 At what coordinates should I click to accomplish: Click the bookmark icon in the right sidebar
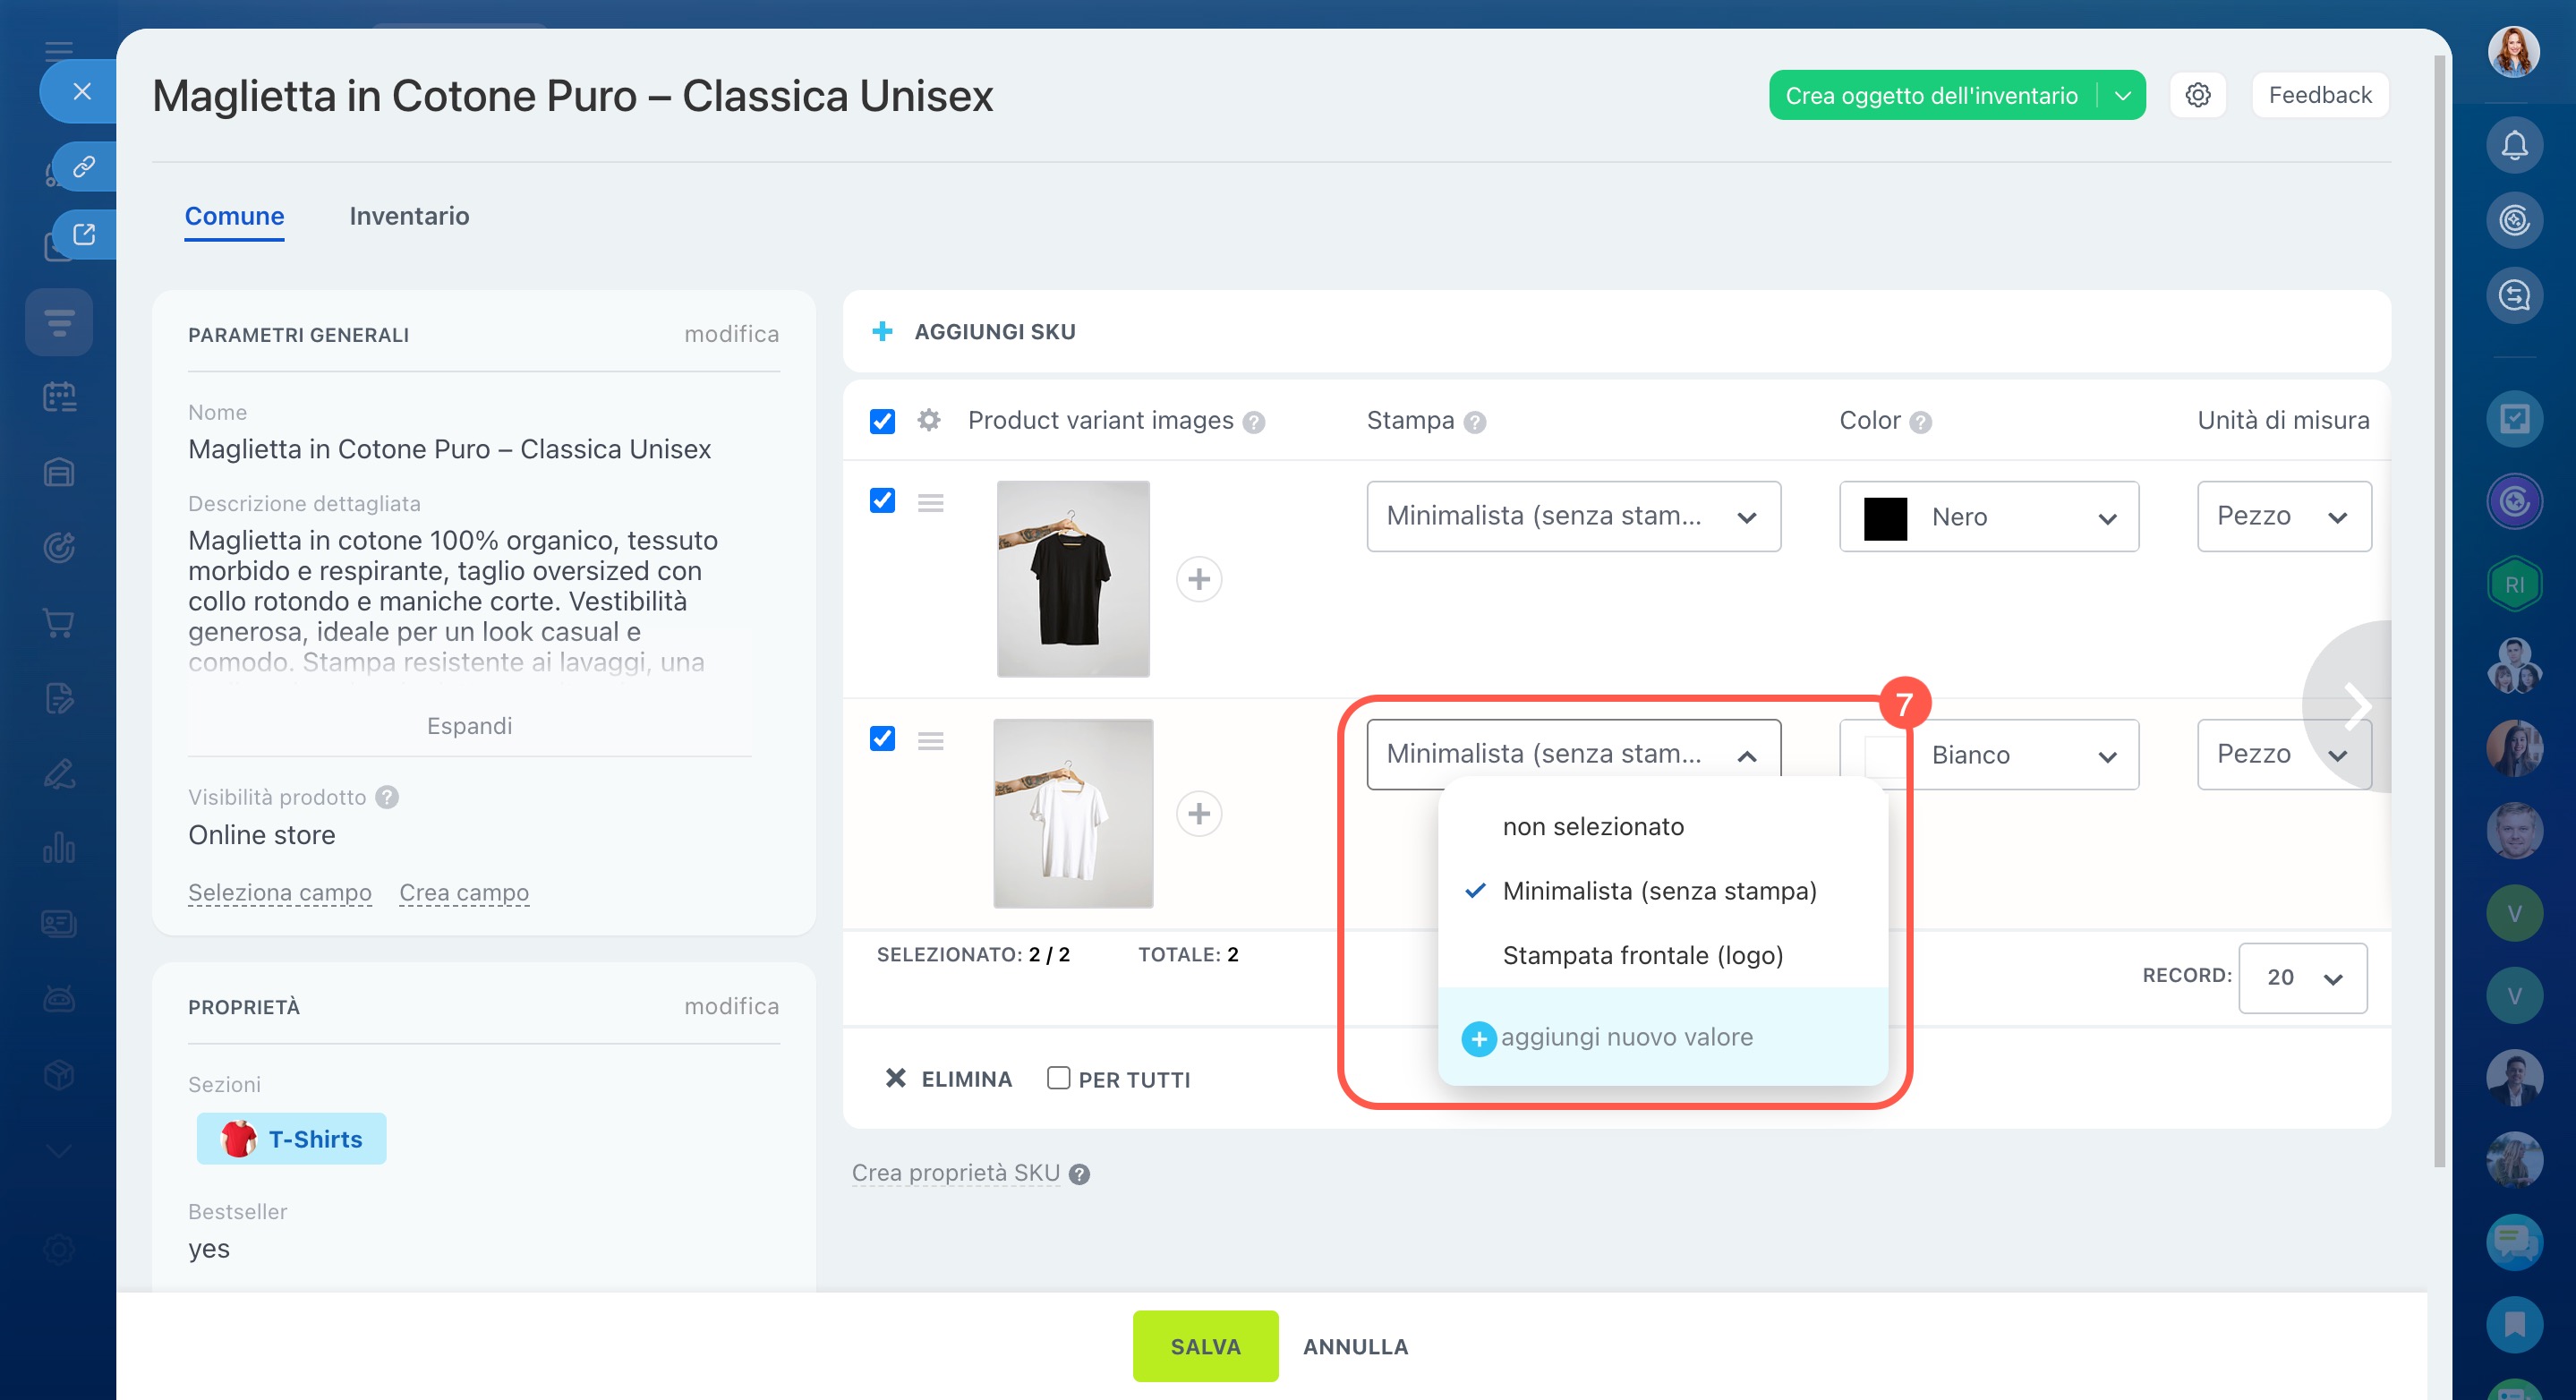[2513, 1323]
